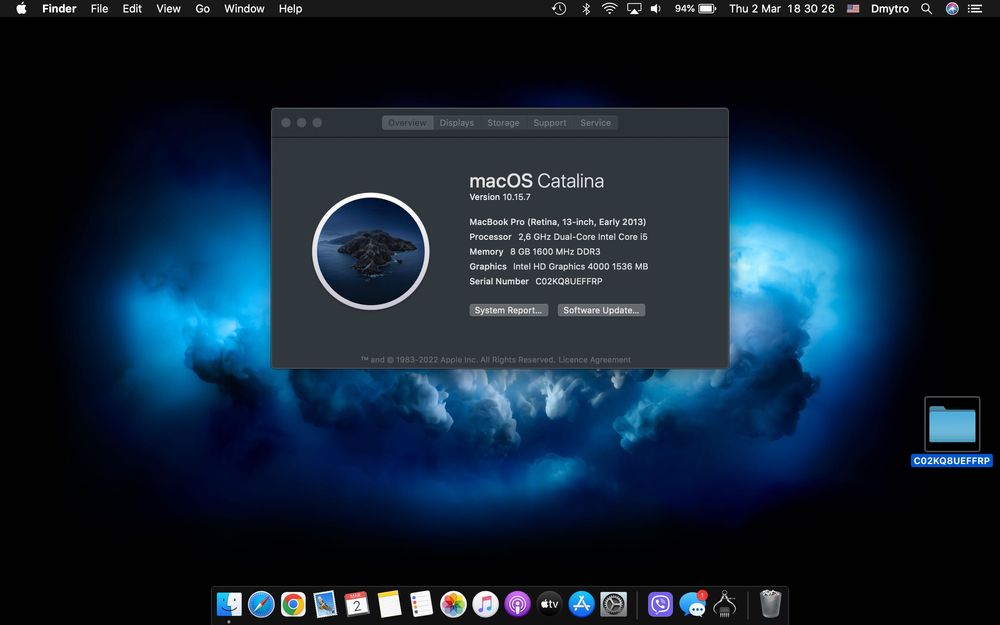
Task: Click the macOS Catalina title text
Action: pos(536,180)
